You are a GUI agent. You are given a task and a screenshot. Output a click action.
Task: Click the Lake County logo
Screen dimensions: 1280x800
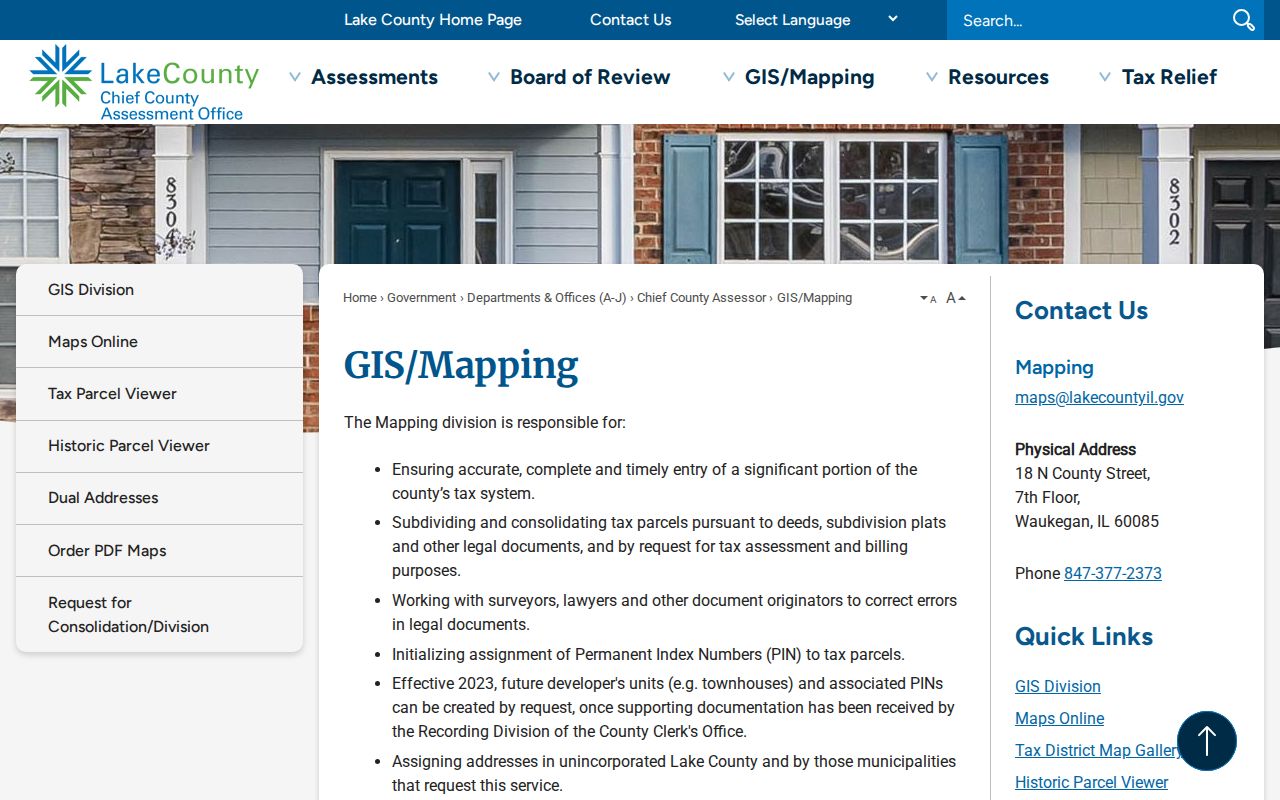pyautogui.click(x=144, y=82)
